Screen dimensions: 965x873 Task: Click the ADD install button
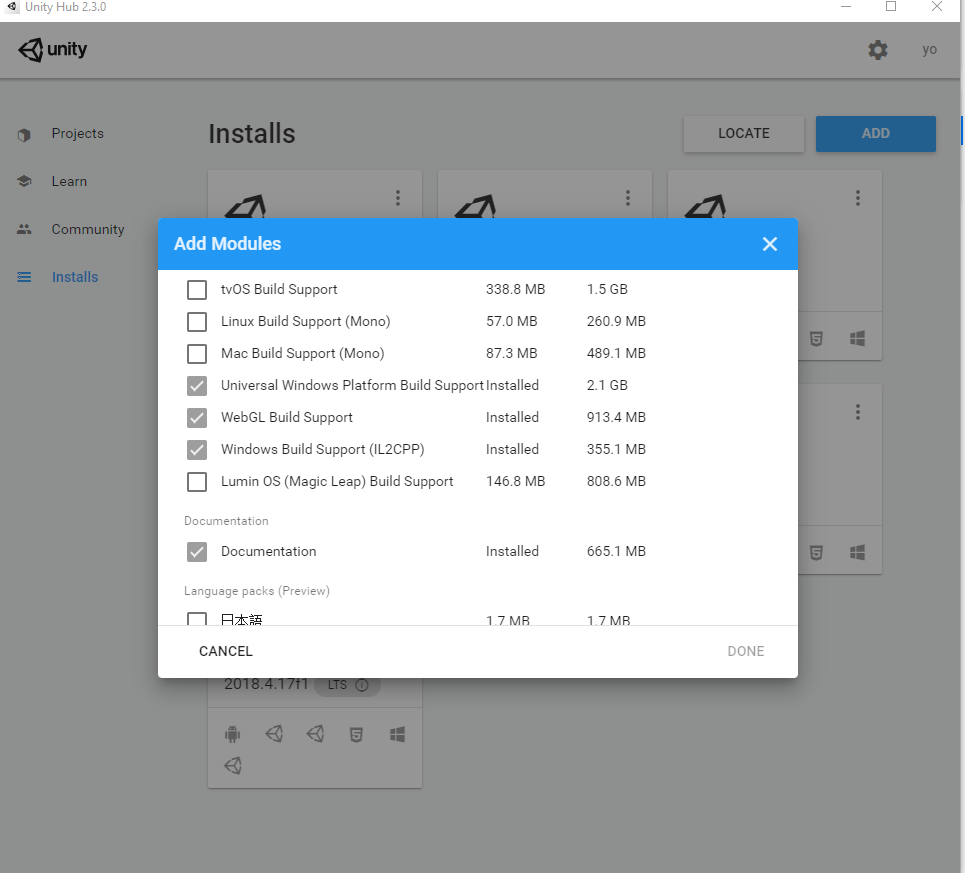tap(875, 134)
